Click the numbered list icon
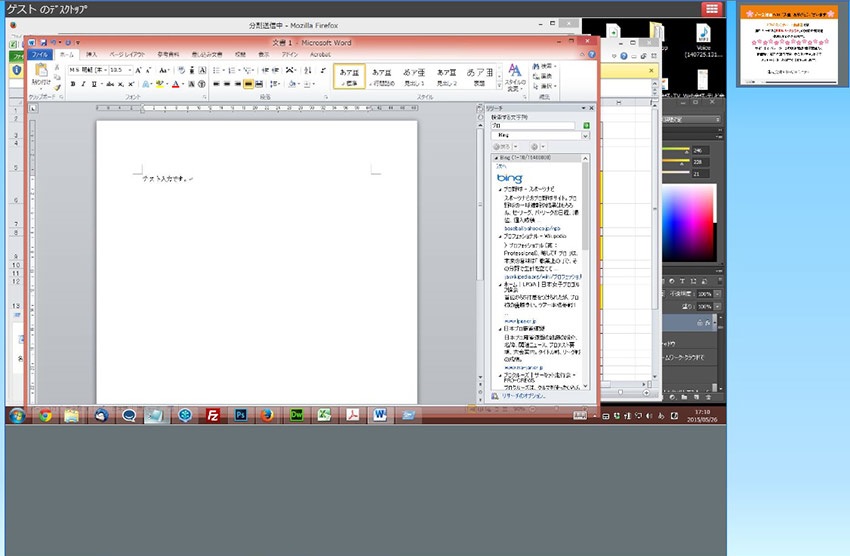 click(x=231, y=70)
